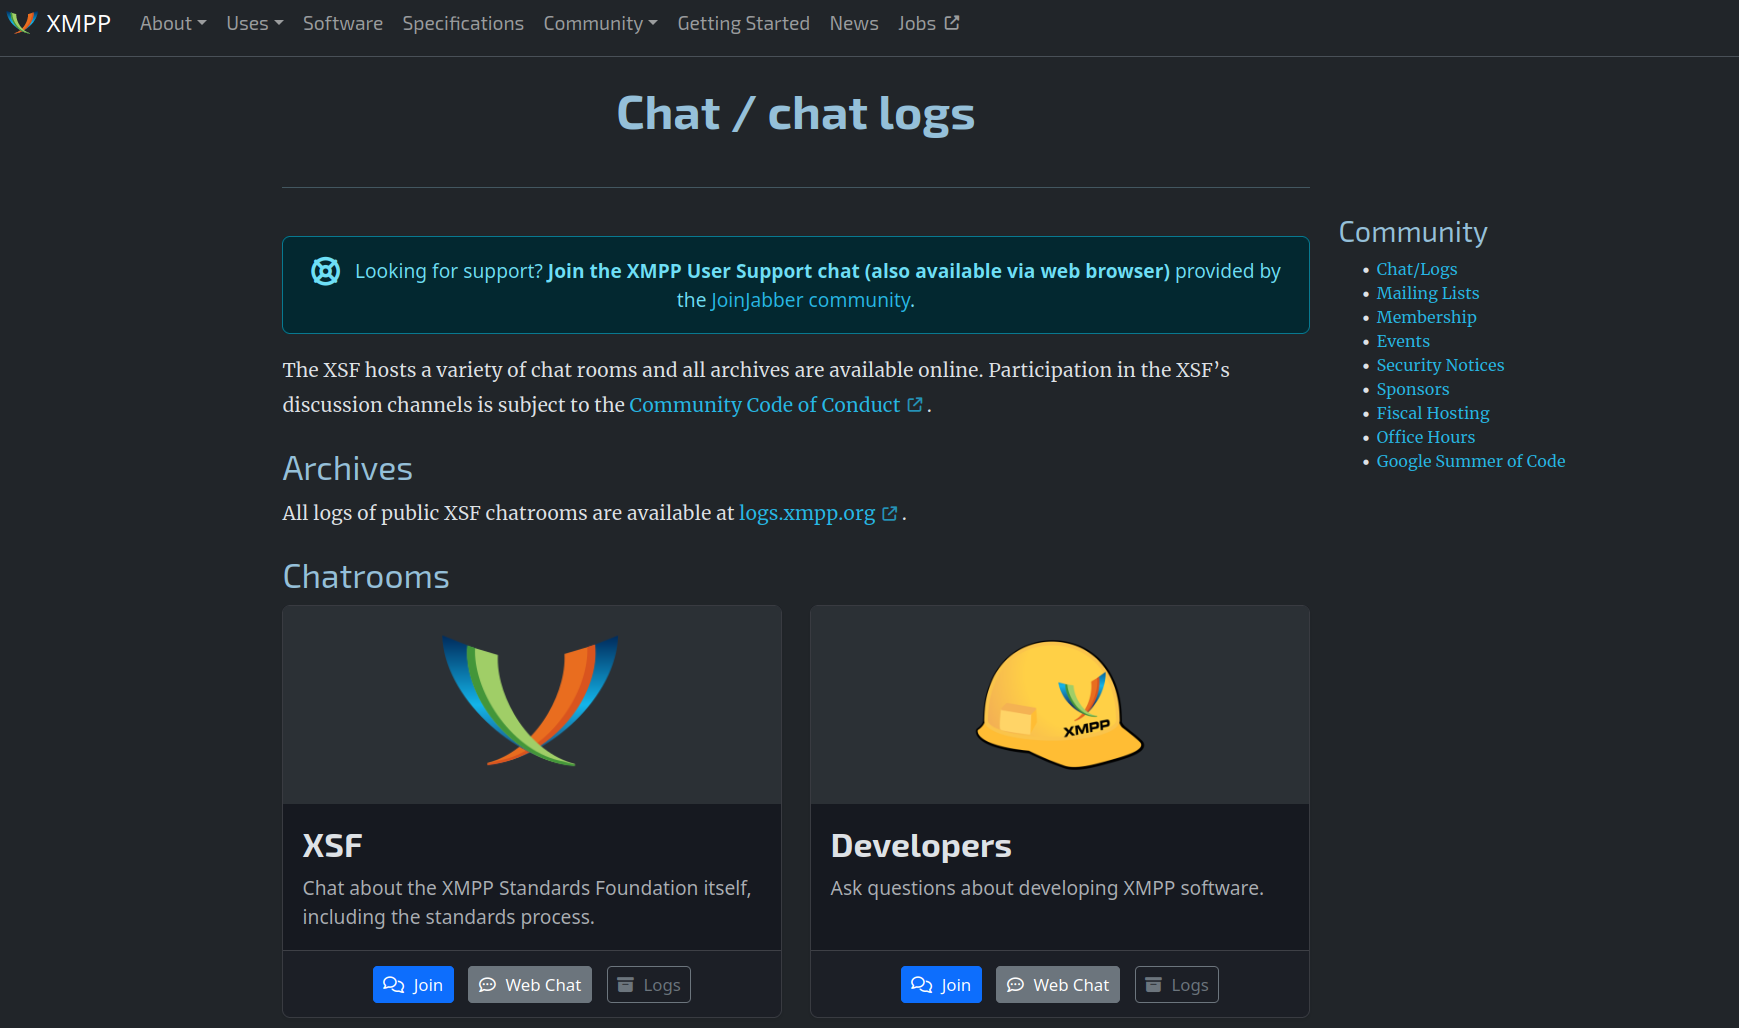The height and width of the screenshot is (1028, 1739).
Task: Click speech bubble icon on Developers Web Chat
Action: (1015, 985)
